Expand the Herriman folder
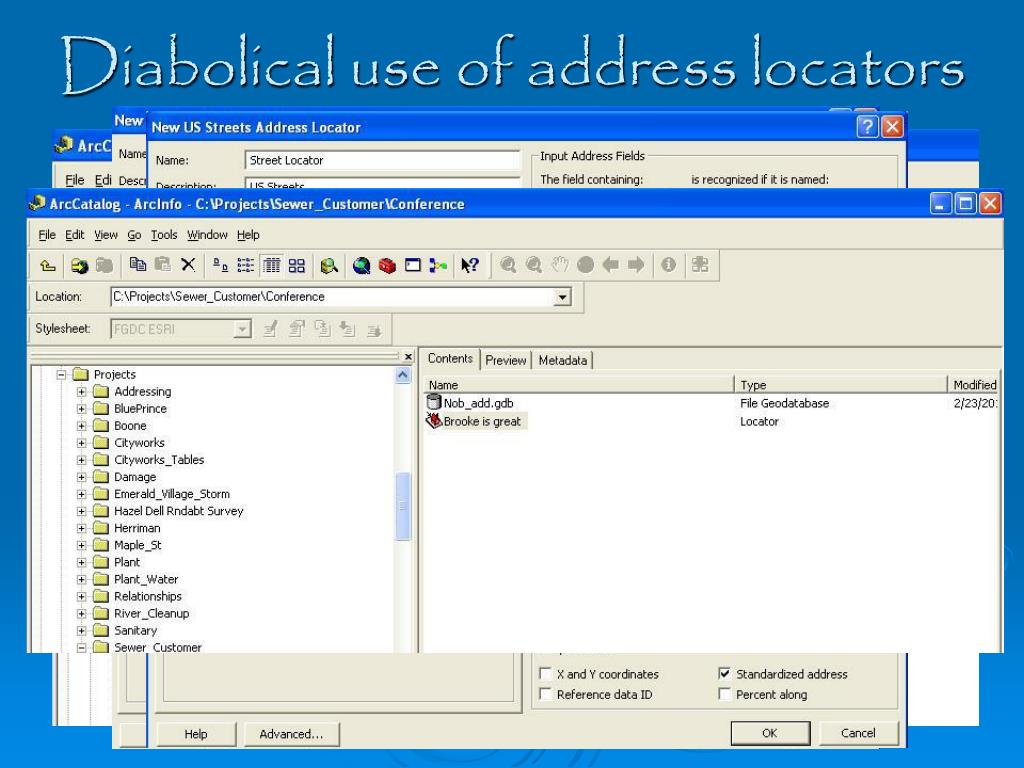 tap(82, 528)
